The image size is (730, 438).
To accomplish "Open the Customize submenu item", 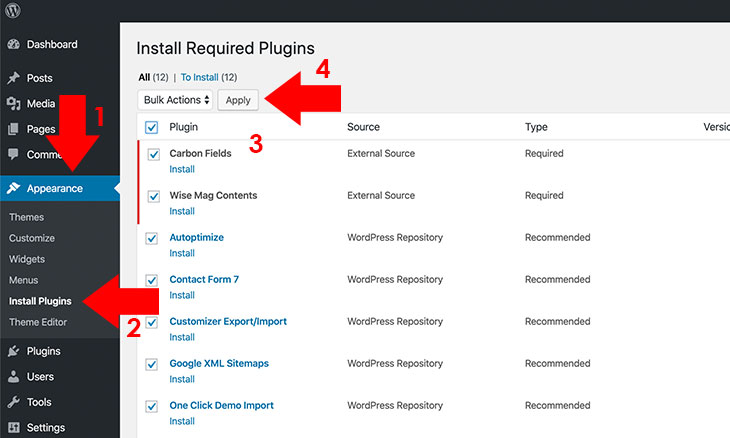I will [x=32, y=238].
